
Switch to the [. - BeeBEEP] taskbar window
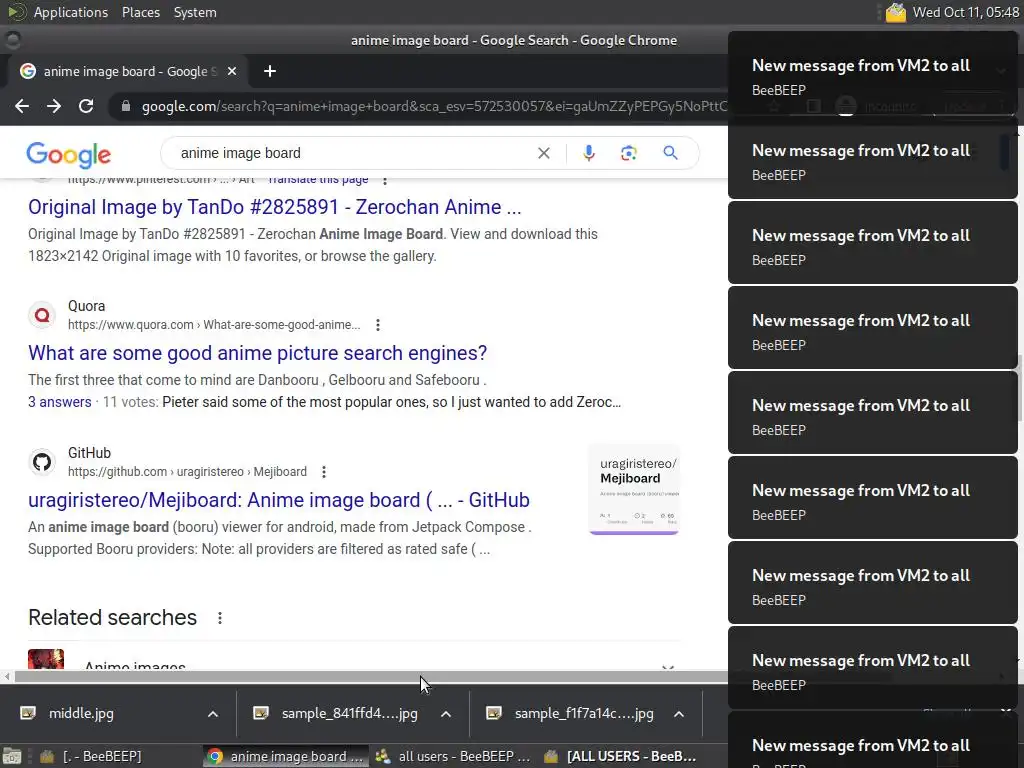tap(91, 756)
